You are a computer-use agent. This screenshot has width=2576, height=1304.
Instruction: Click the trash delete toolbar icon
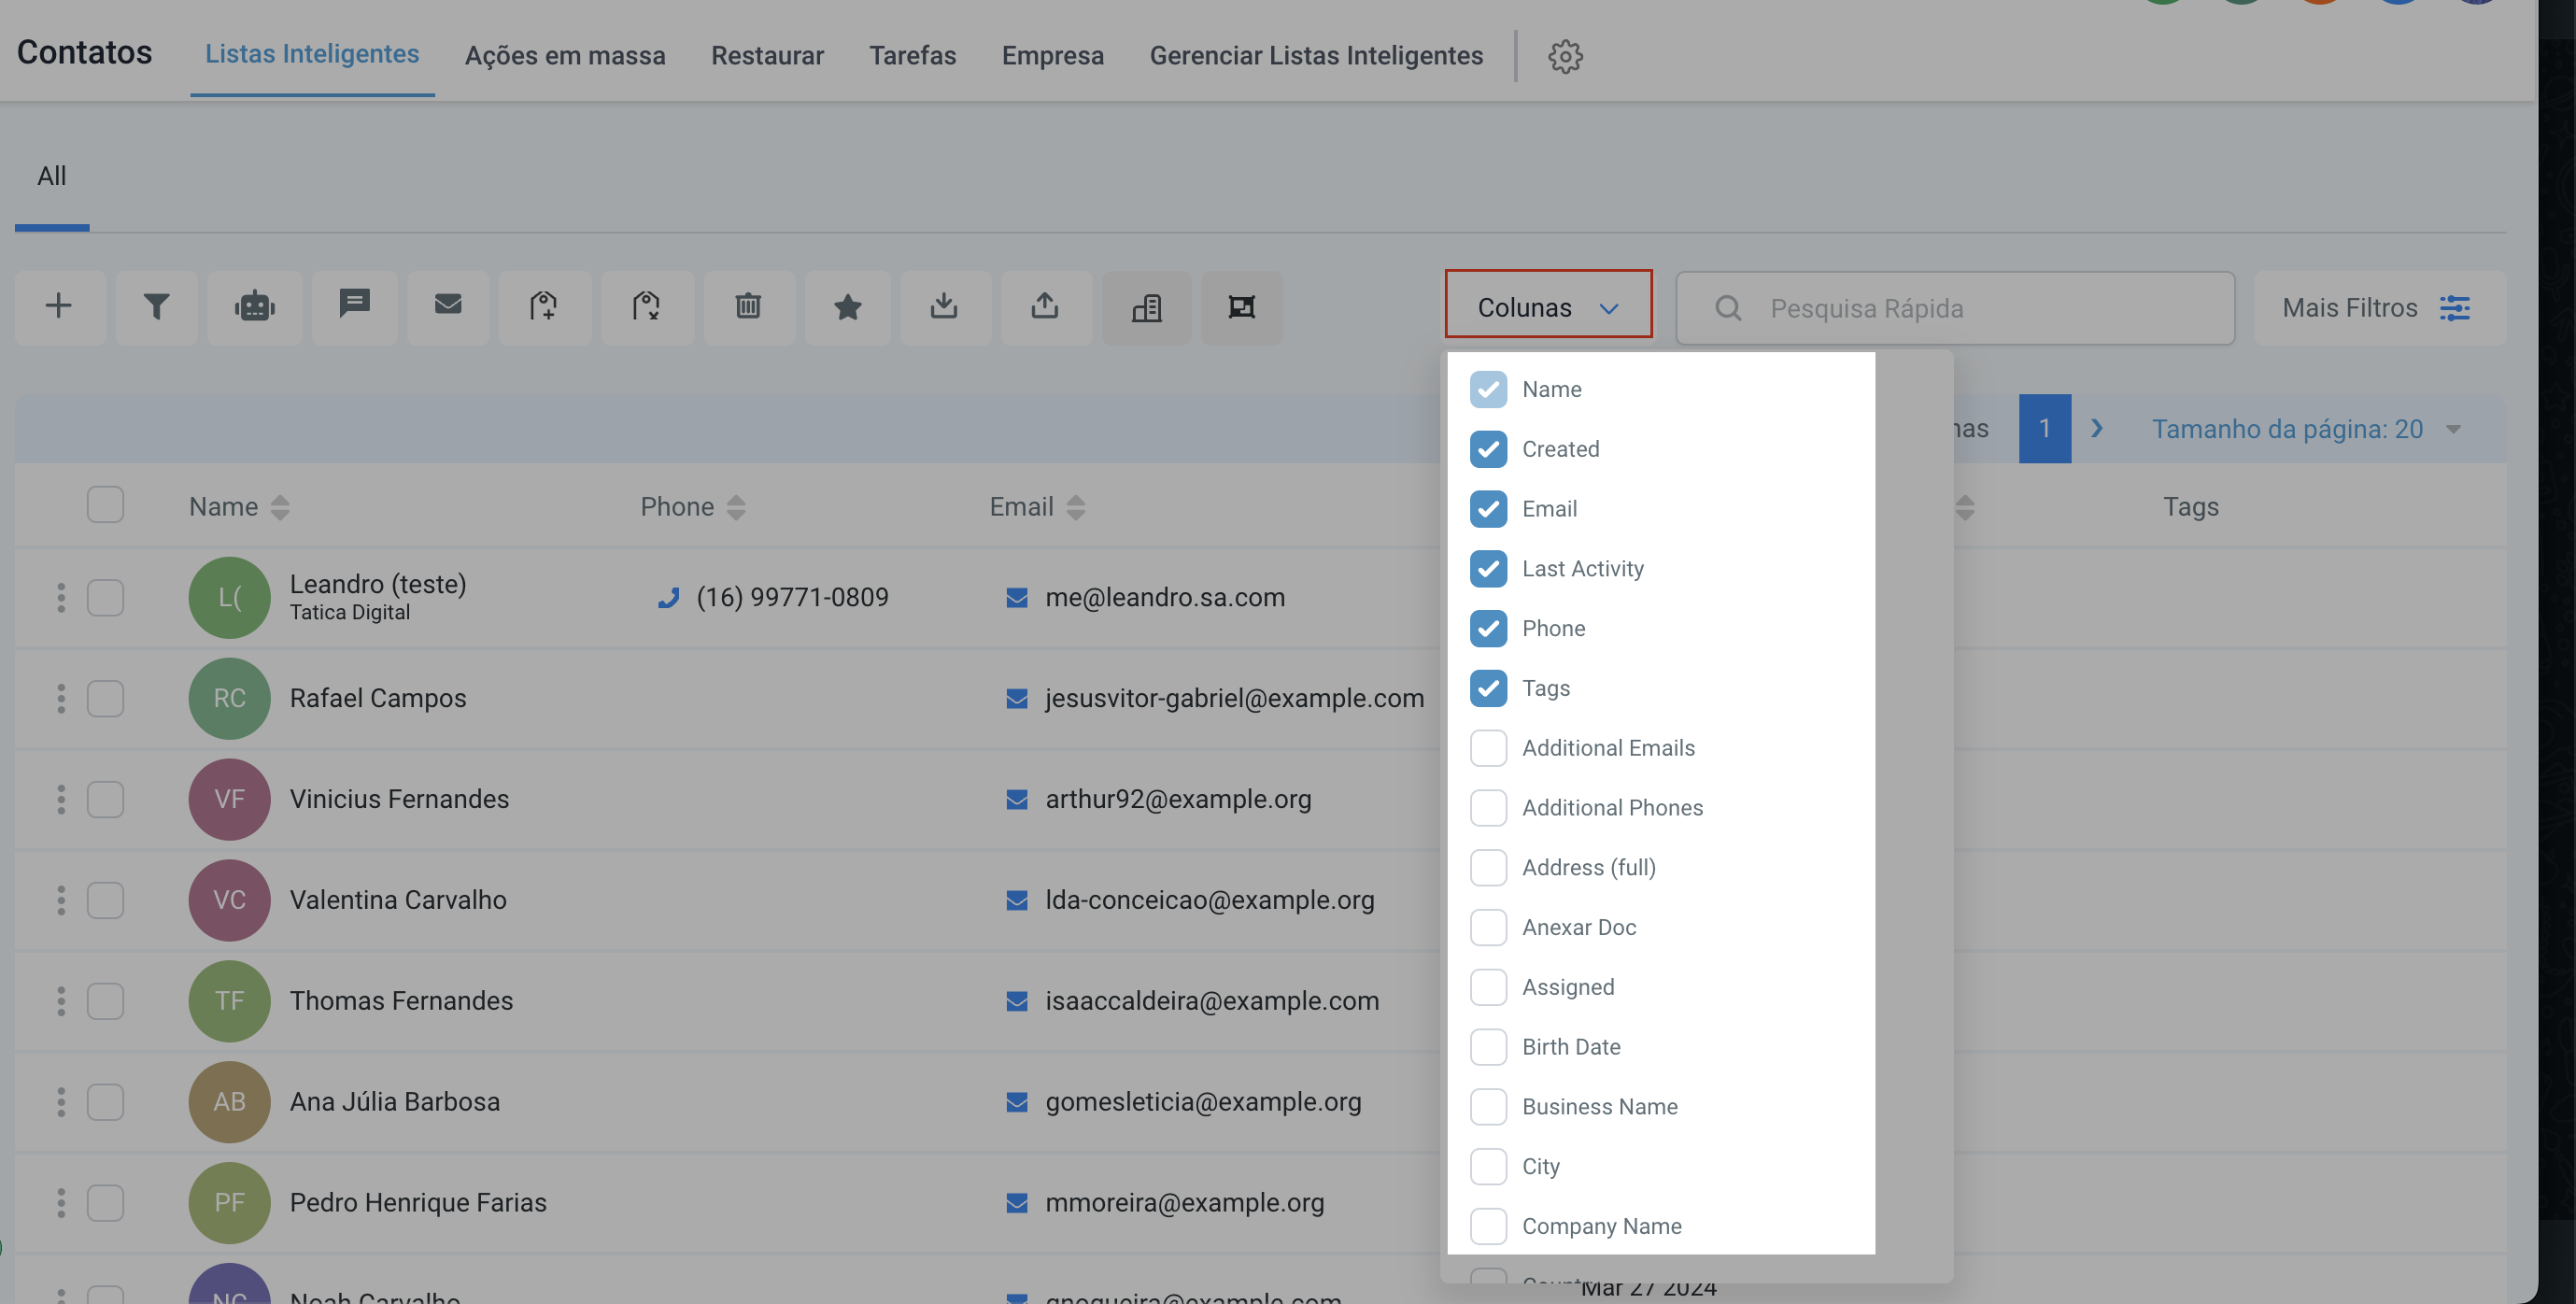(748, 306)
